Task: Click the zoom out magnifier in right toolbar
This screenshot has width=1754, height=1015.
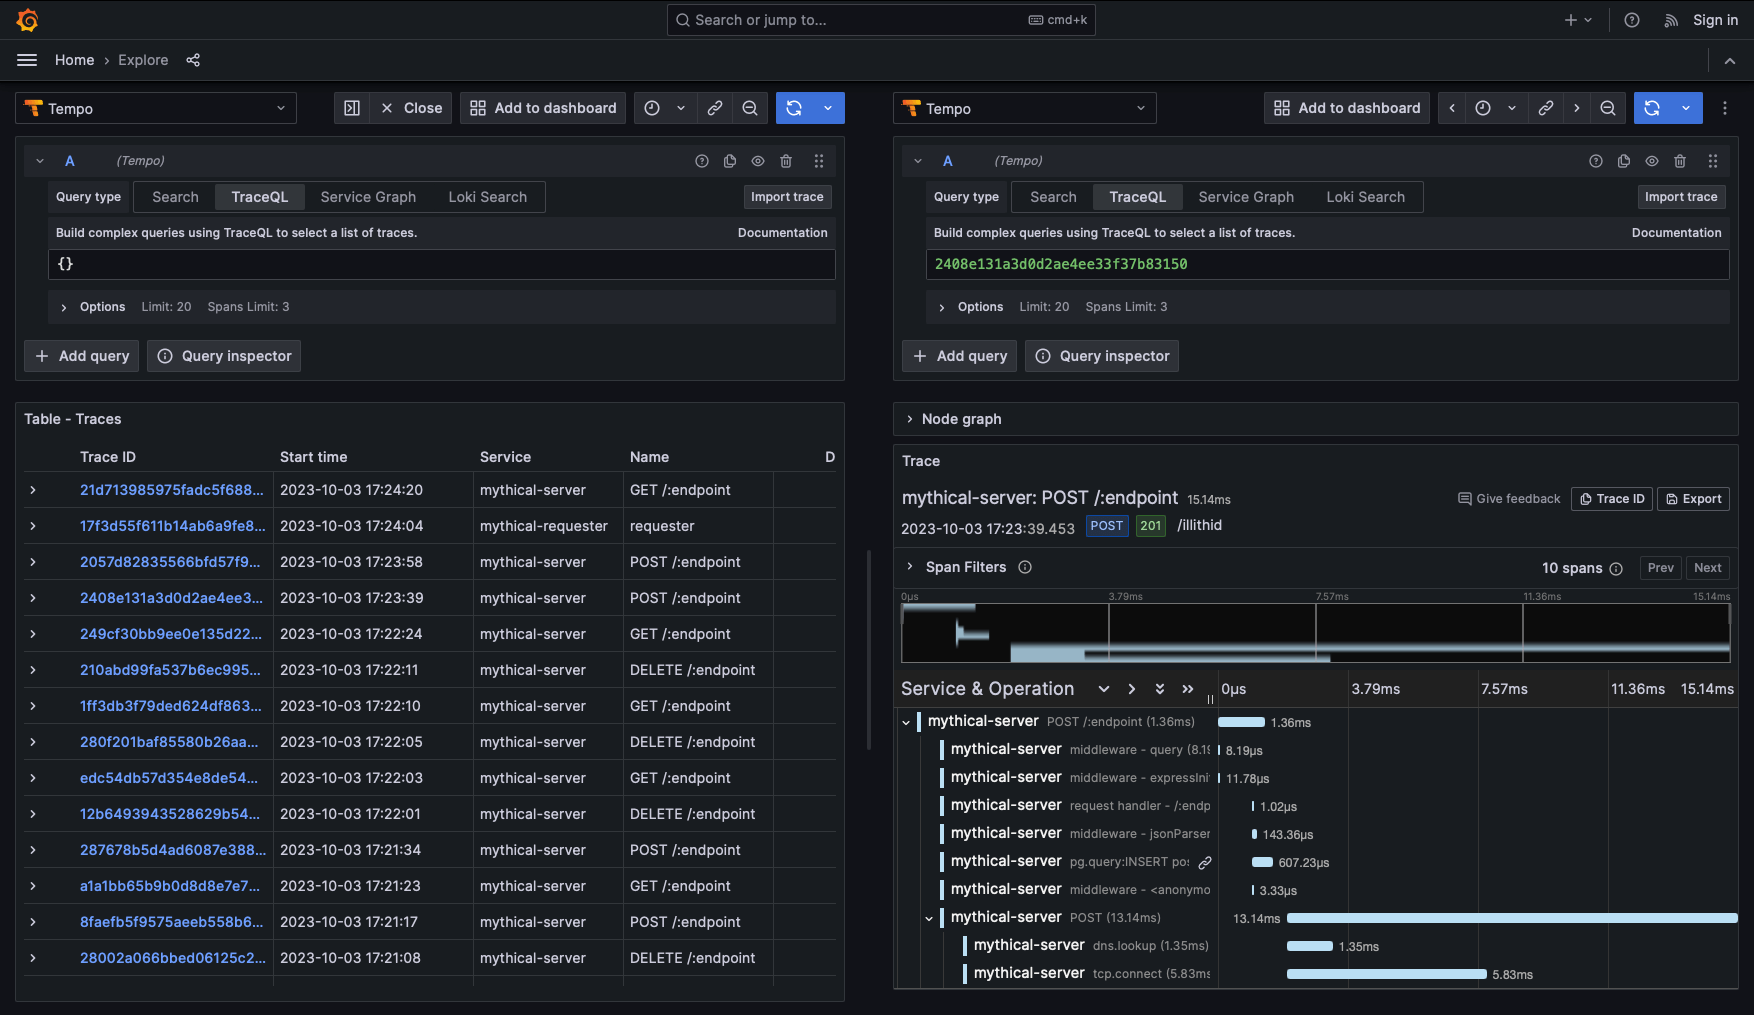Action: (x=1607, y=107)
